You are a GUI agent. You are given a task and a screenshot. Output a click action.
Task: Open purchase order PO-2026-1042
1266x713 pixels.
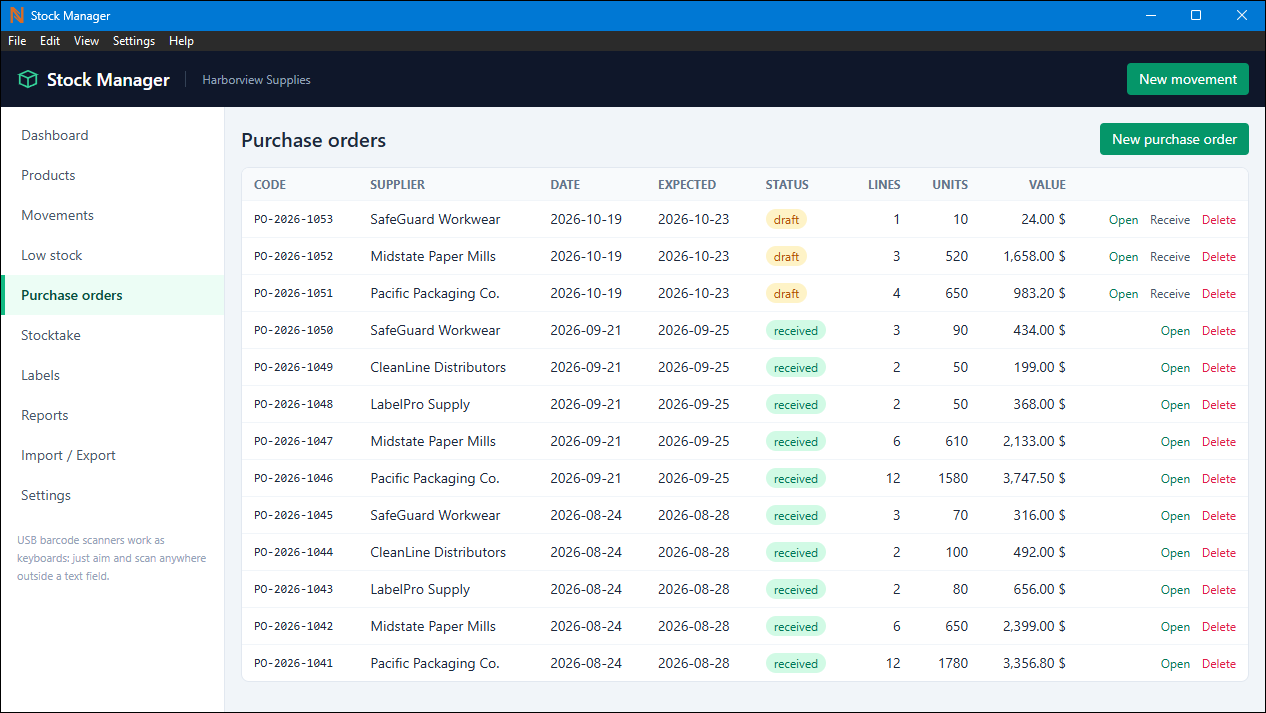(1175, 627)
